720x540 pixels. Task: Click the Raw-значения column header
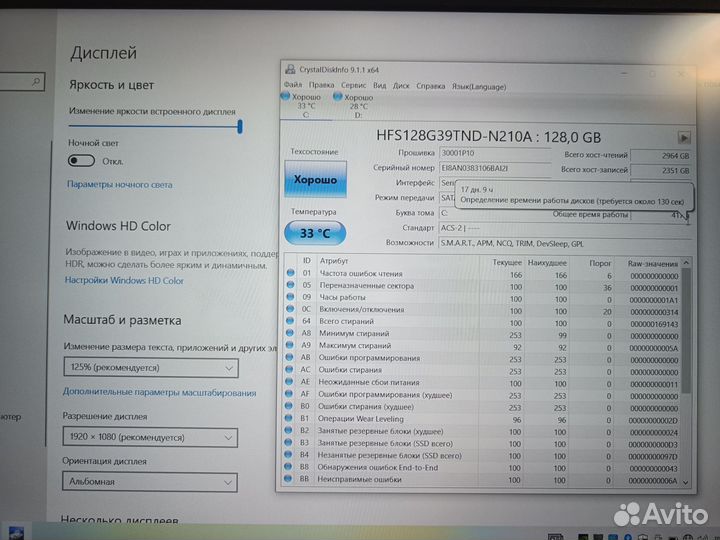tap(652, 264)
